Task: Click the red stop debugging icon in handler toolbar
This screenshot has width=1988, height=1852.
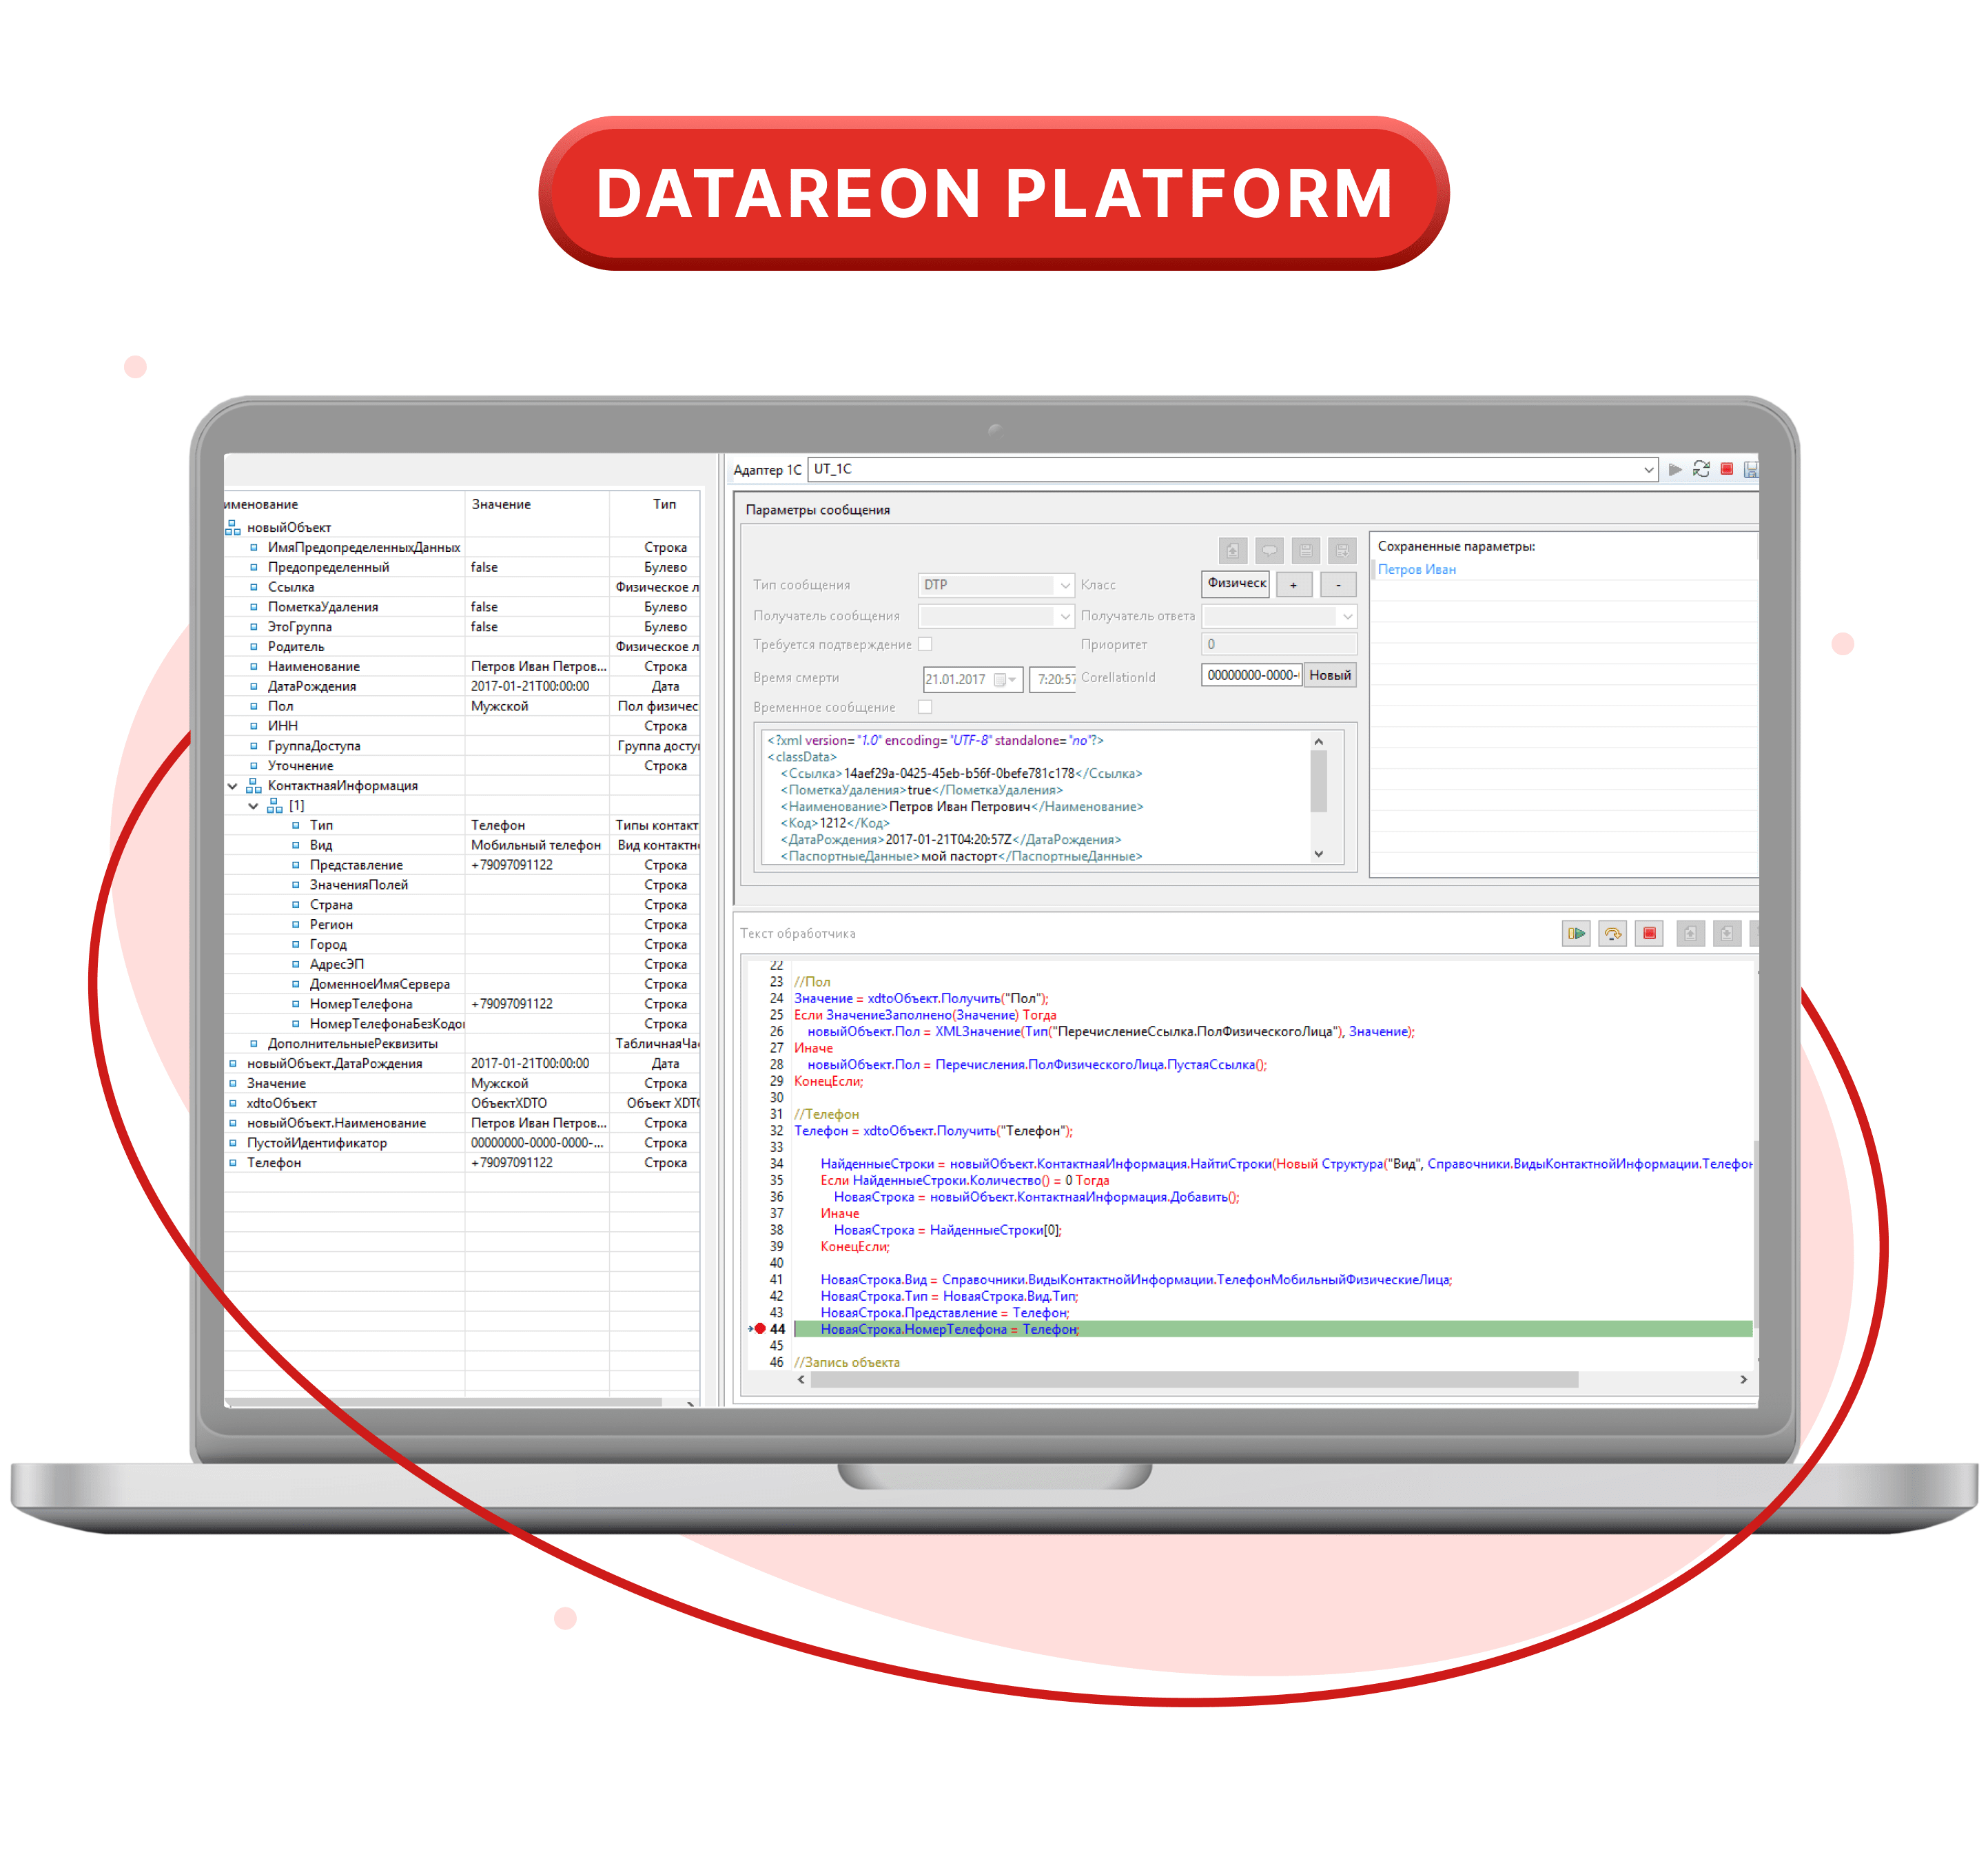Action: tap(1649, 933)
